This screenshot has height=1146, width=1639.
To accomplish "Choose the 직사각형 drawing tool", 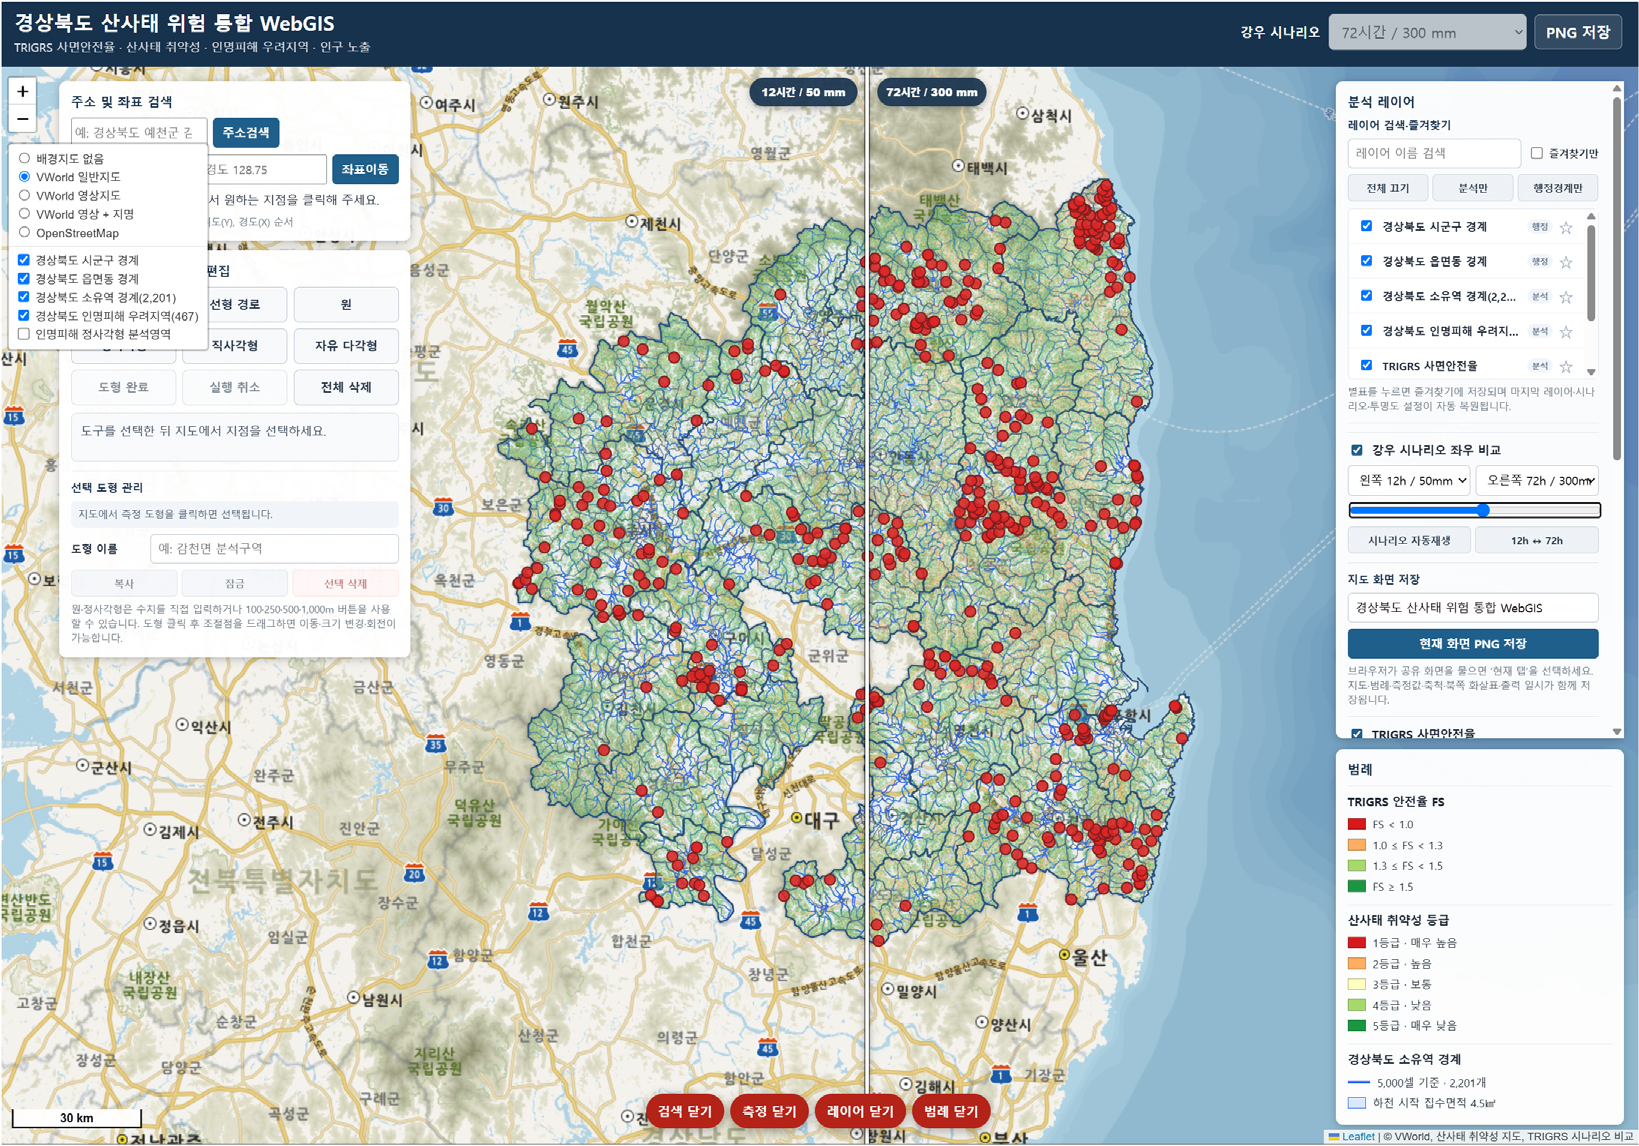I will [235, 346].
